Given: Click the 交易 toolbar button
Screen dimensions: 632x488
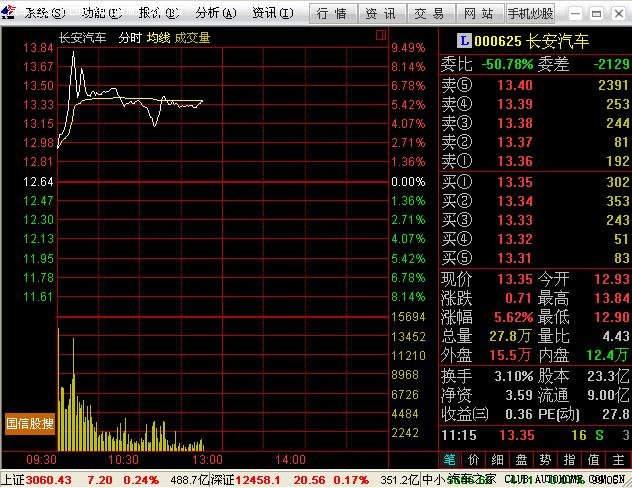Looking at the screenshot, I should point(431,14).
